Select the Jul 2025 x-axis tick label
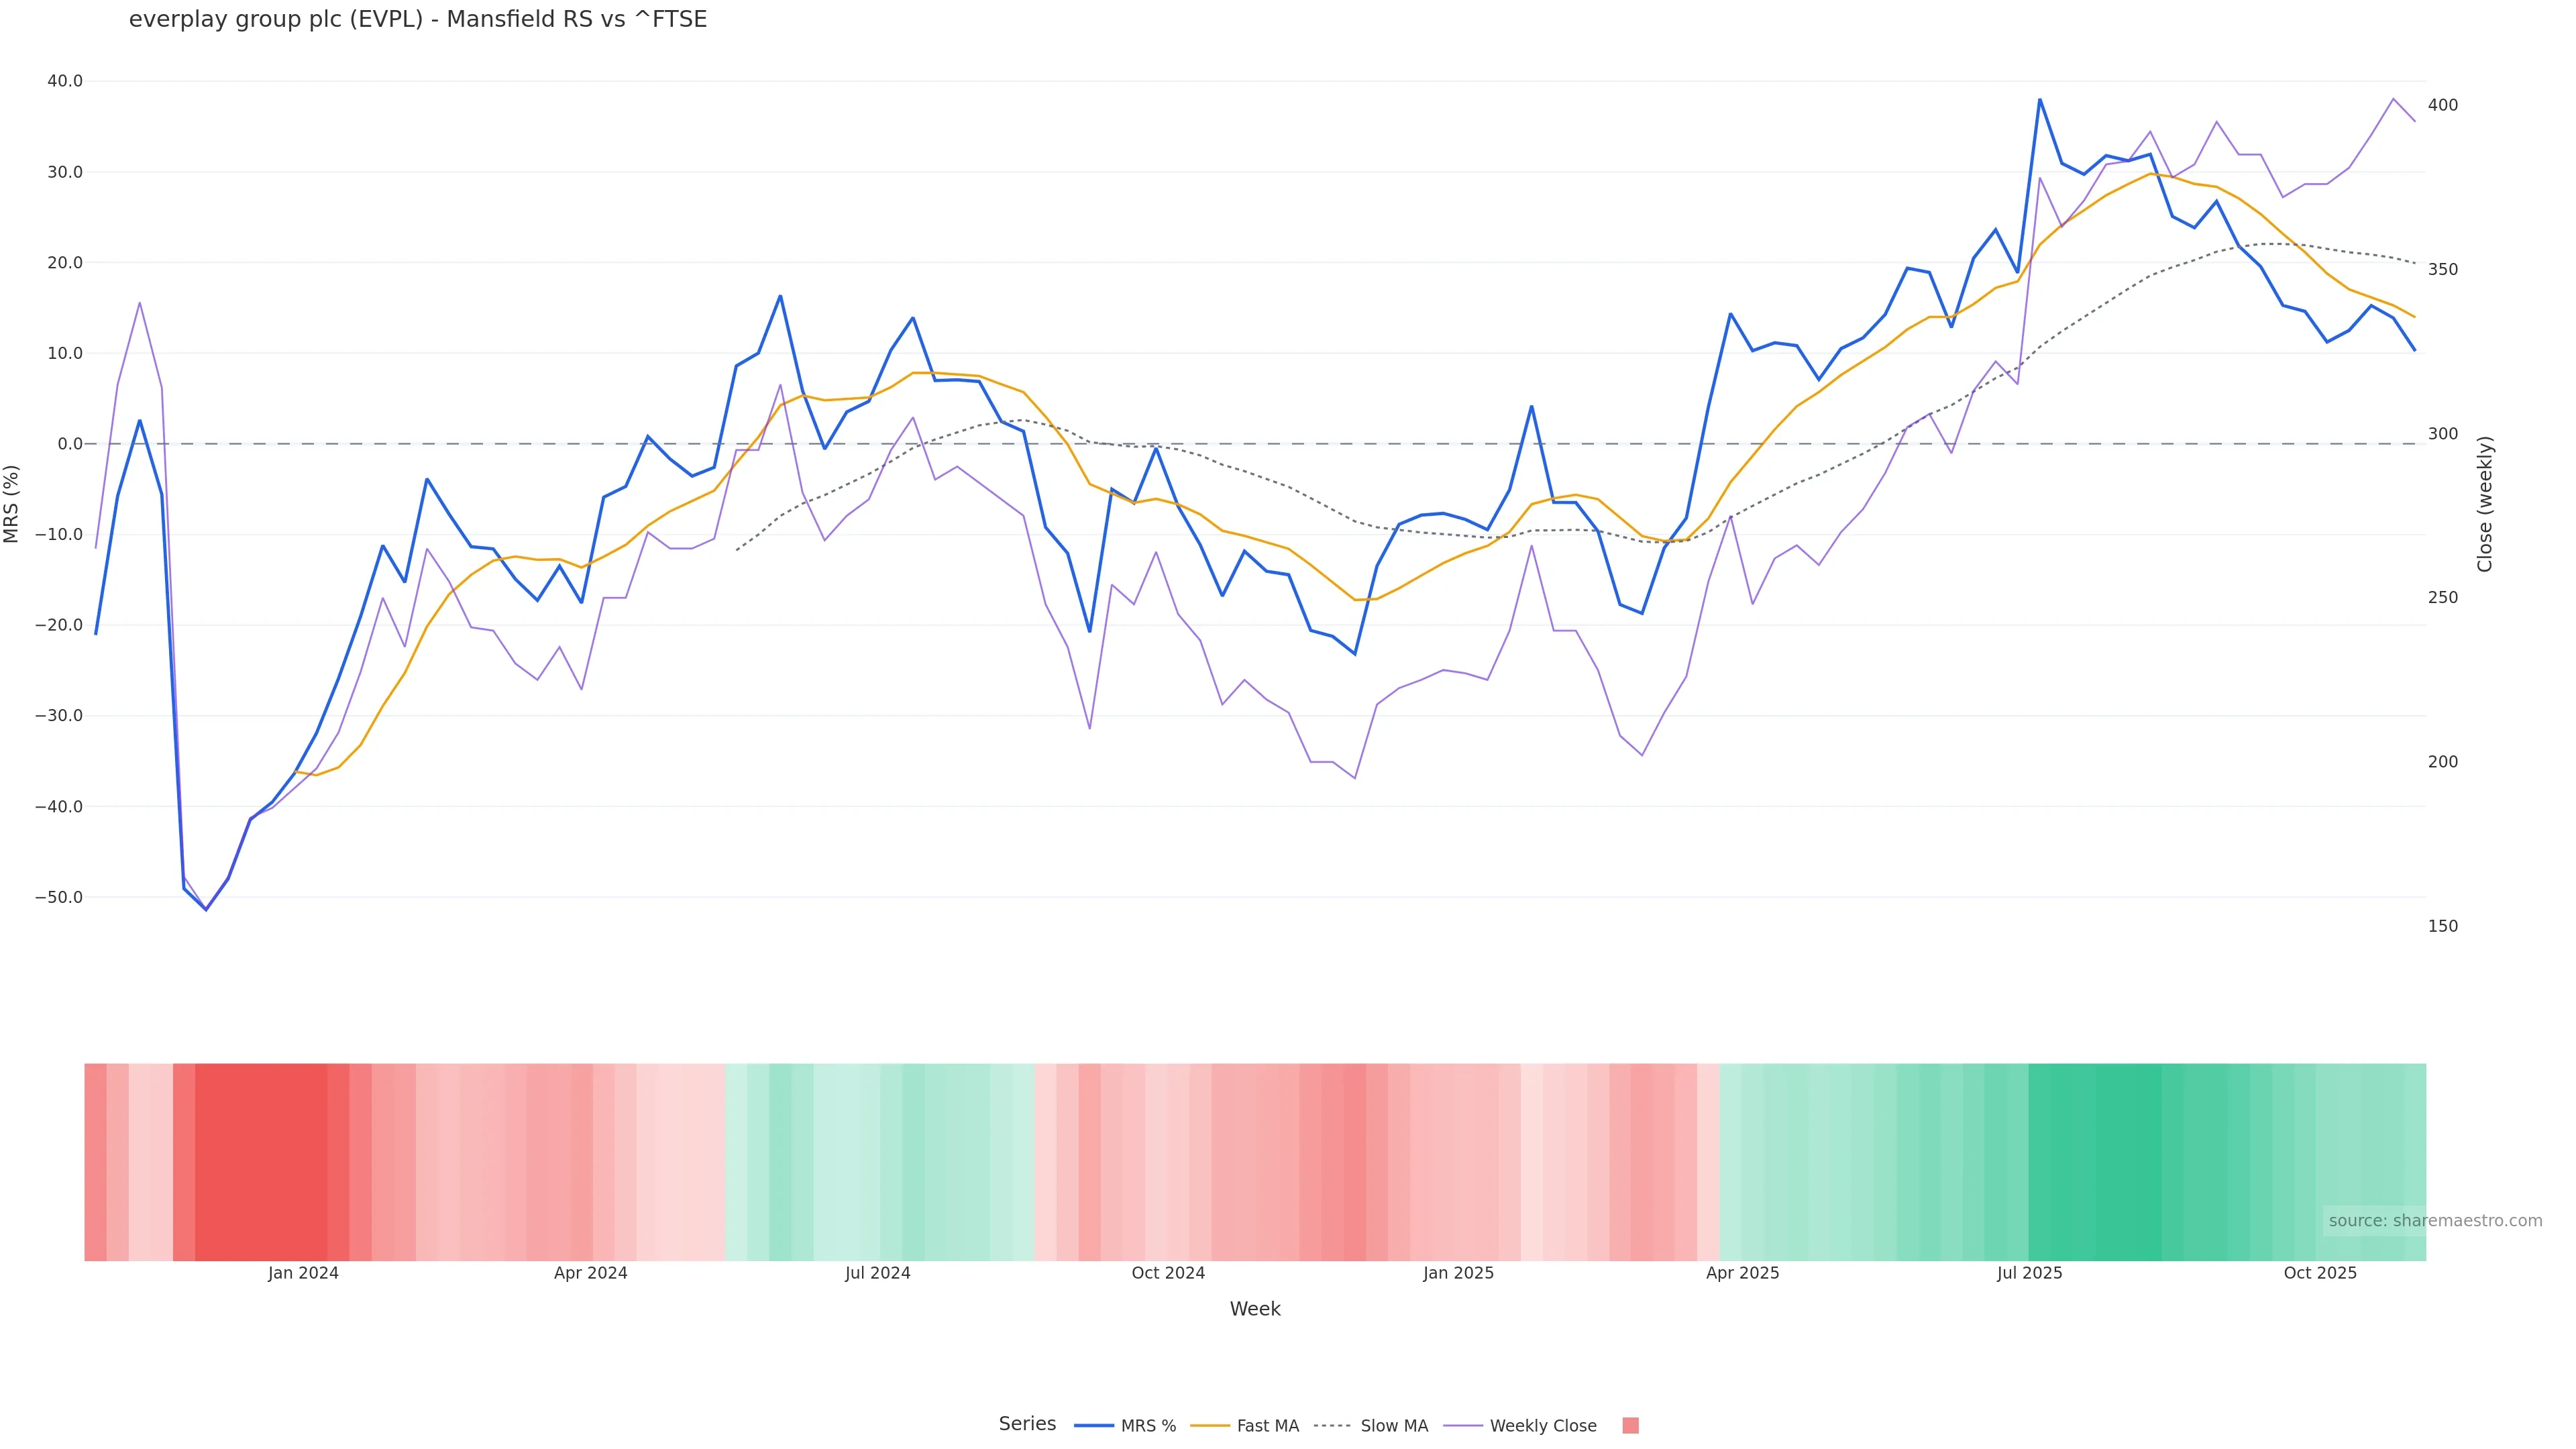This screenshot has width=2576, height=1449. (x=2029, y=1273)
